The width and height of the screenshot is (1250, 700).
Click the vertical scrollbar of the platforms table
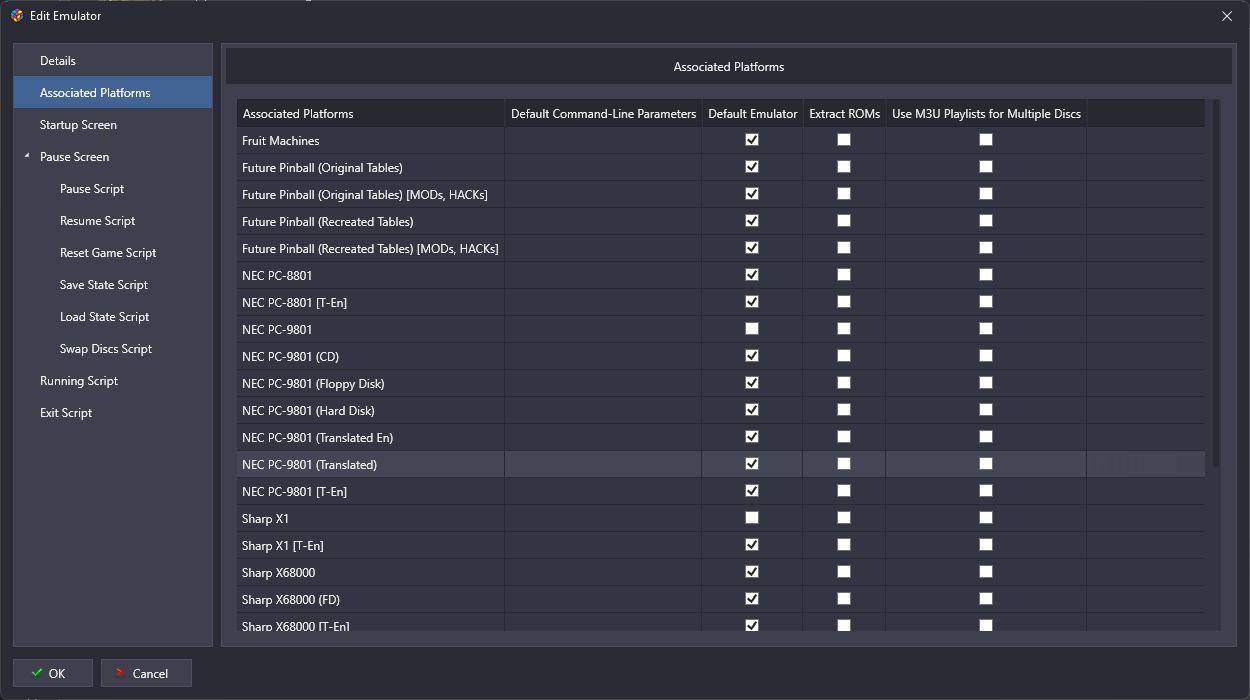tap(1216, 283)
